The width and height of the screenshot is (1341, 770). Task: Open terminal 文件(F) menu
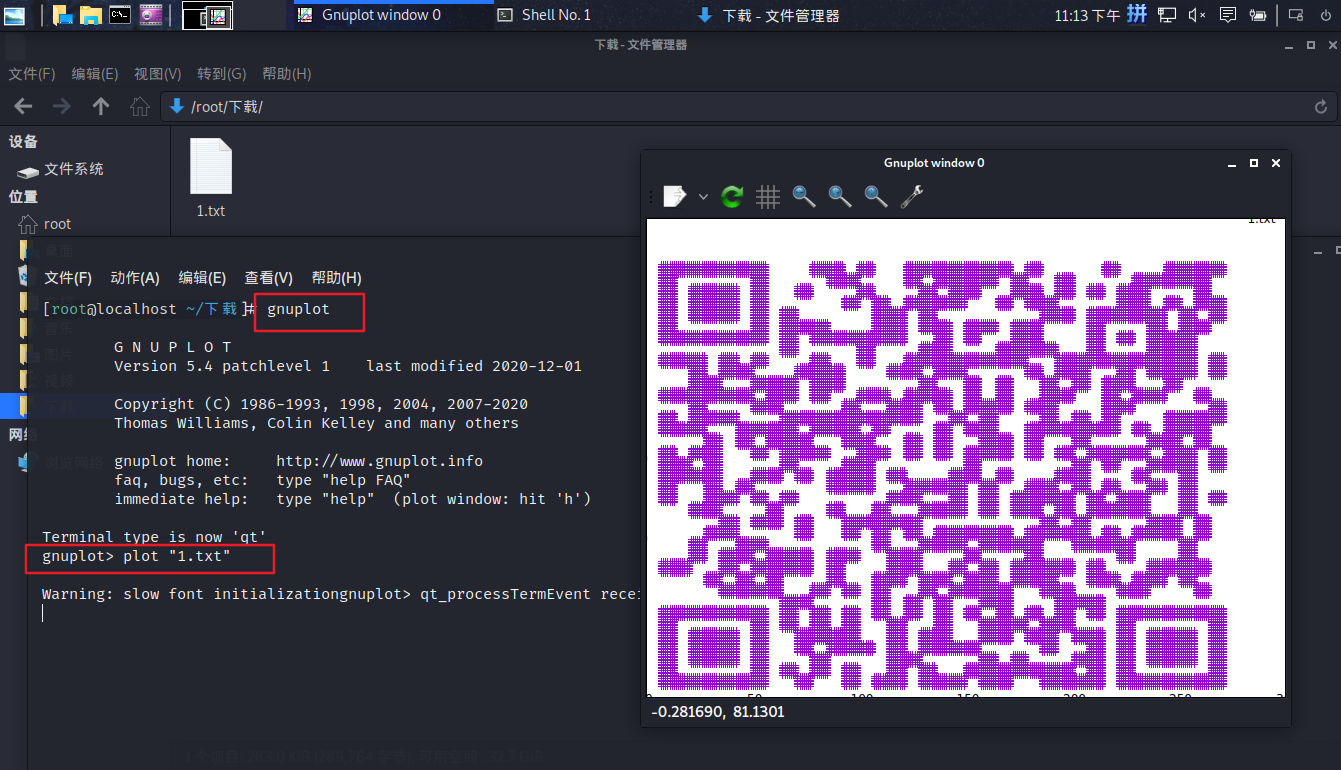tap(68, 278)
